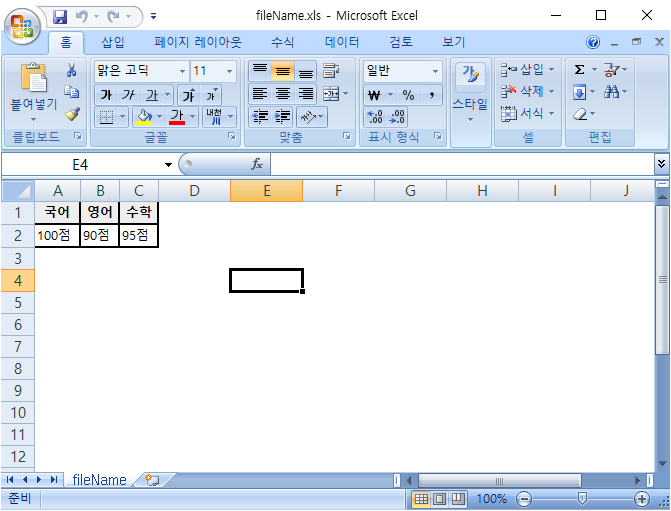This screenshot has height=511, width=671.
Task: Click the Cut scissors icon
Action: click(72, 70)
